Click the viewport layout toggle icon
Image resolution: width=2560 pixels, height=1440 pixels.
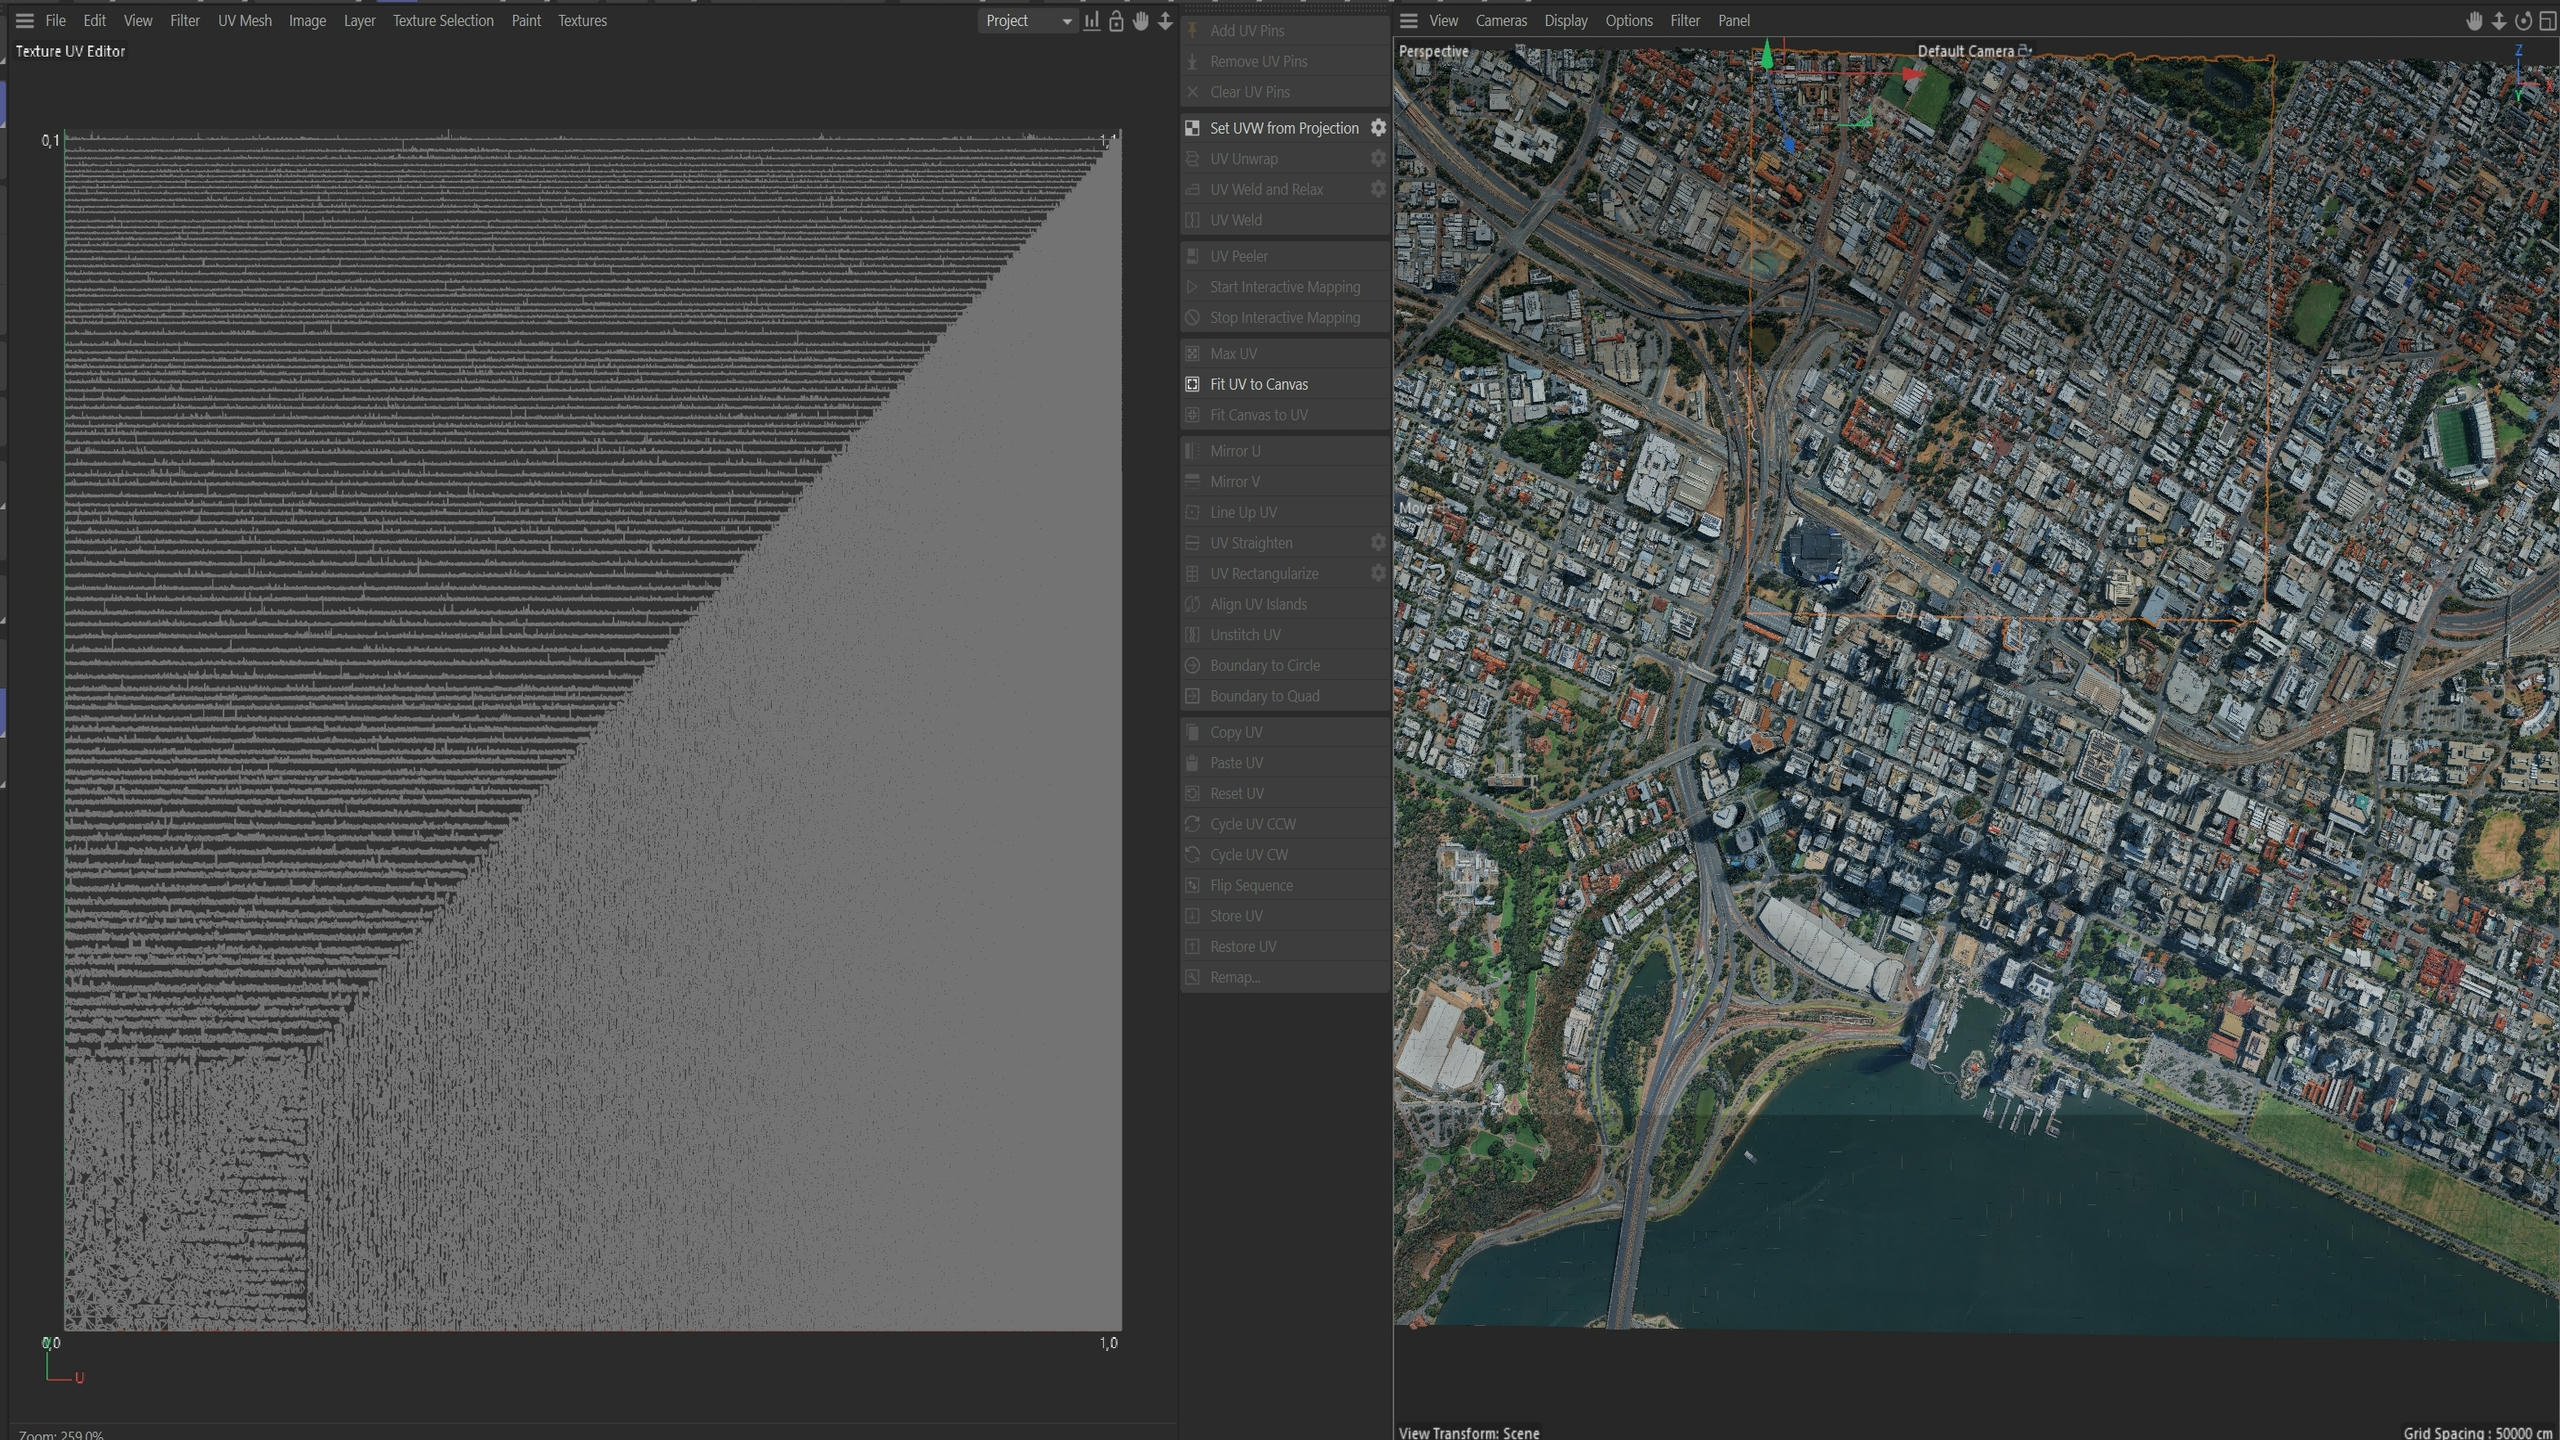pos(2547,21)
